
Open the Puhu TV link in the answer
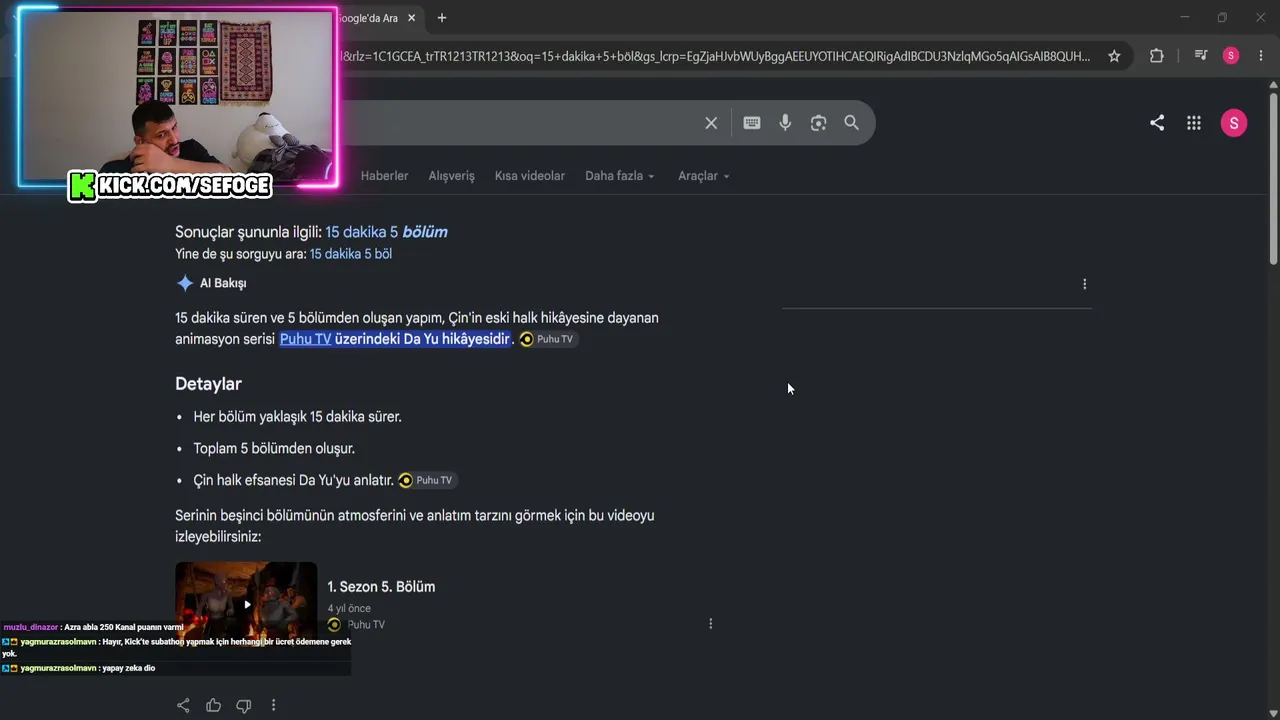[305, 339]
